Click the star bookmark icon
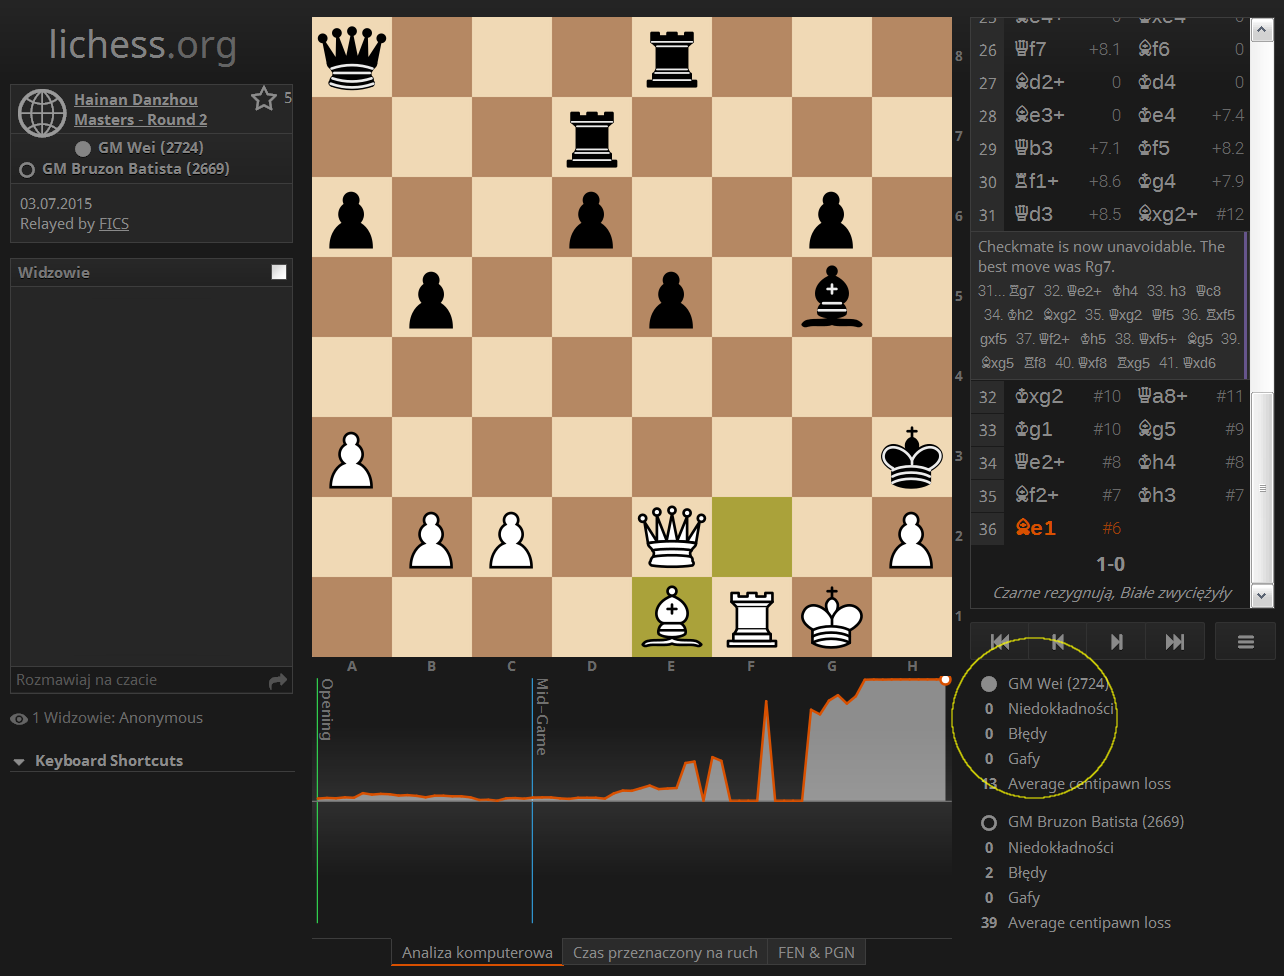The image size is (1284, 976). 263,98
